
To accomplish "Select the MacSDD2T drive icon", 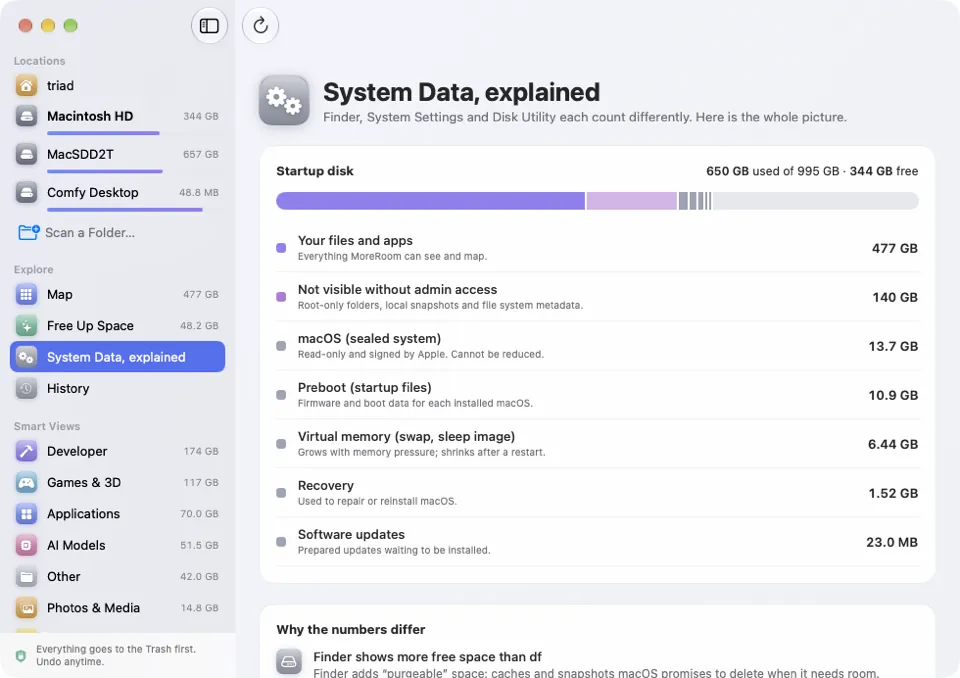I will coord(26,154).
